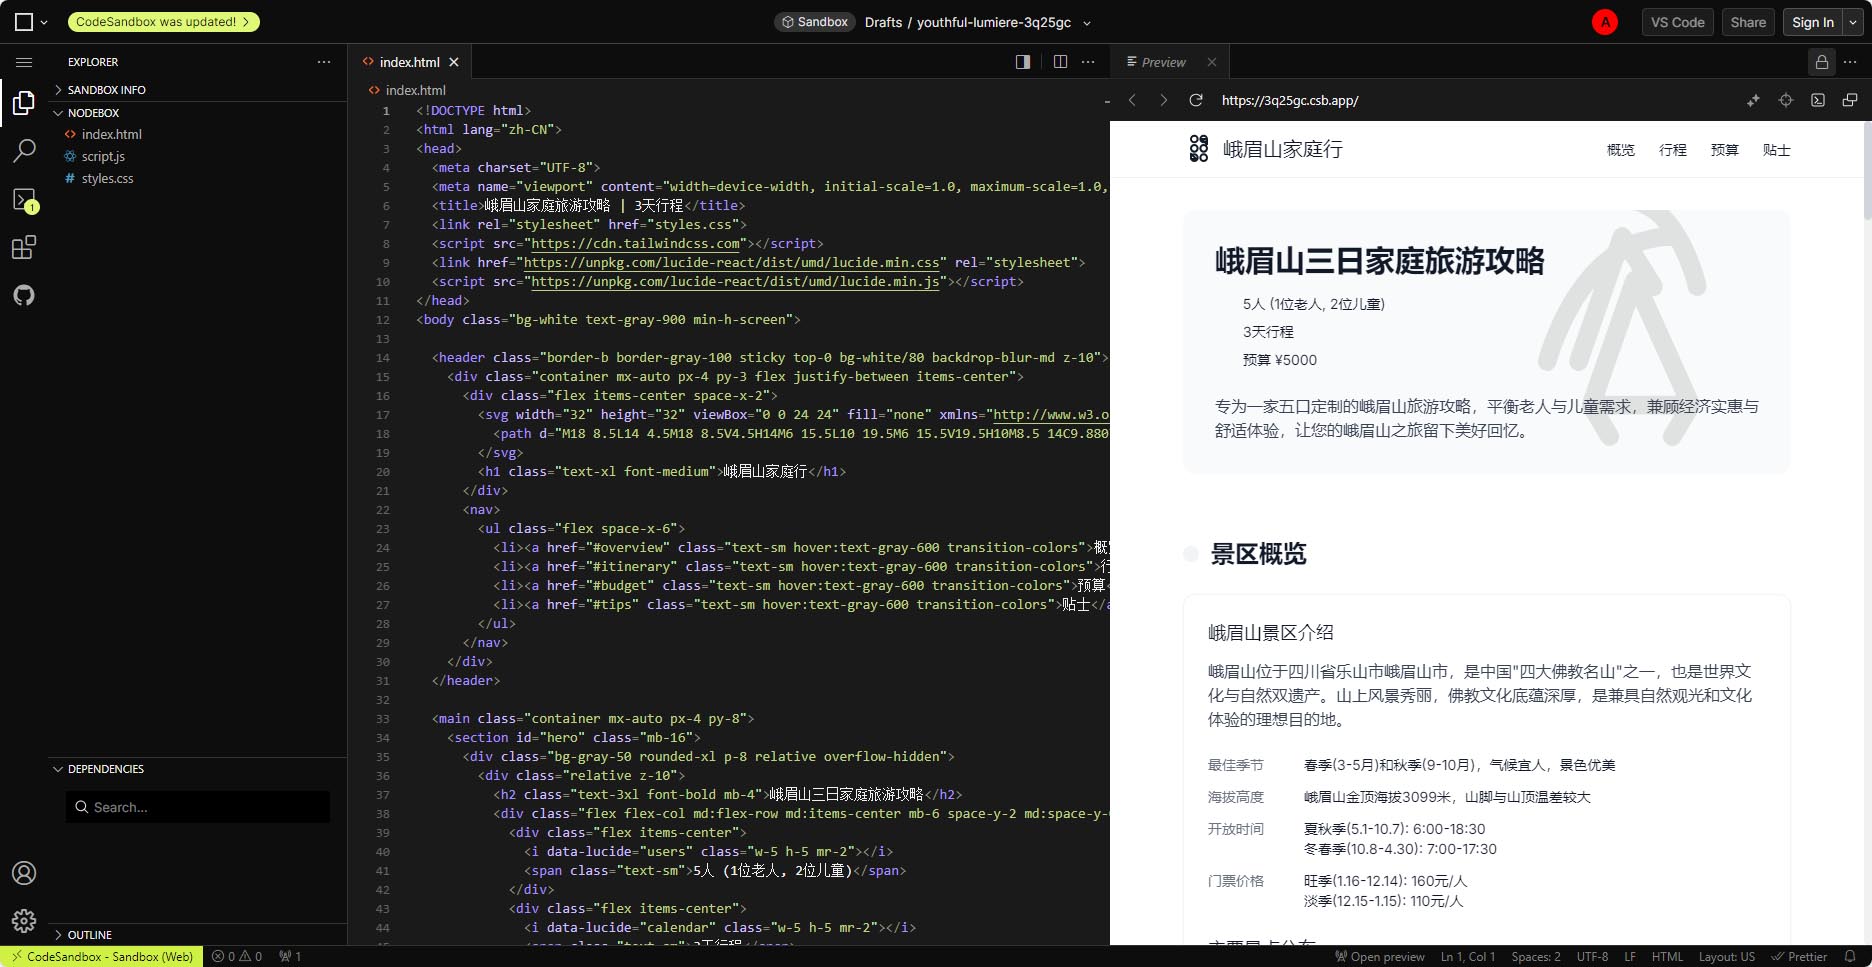The height and width of the screenshot is (967, 1872).
Task: Open the Search icon in activity bar
Action: (24, 151)
